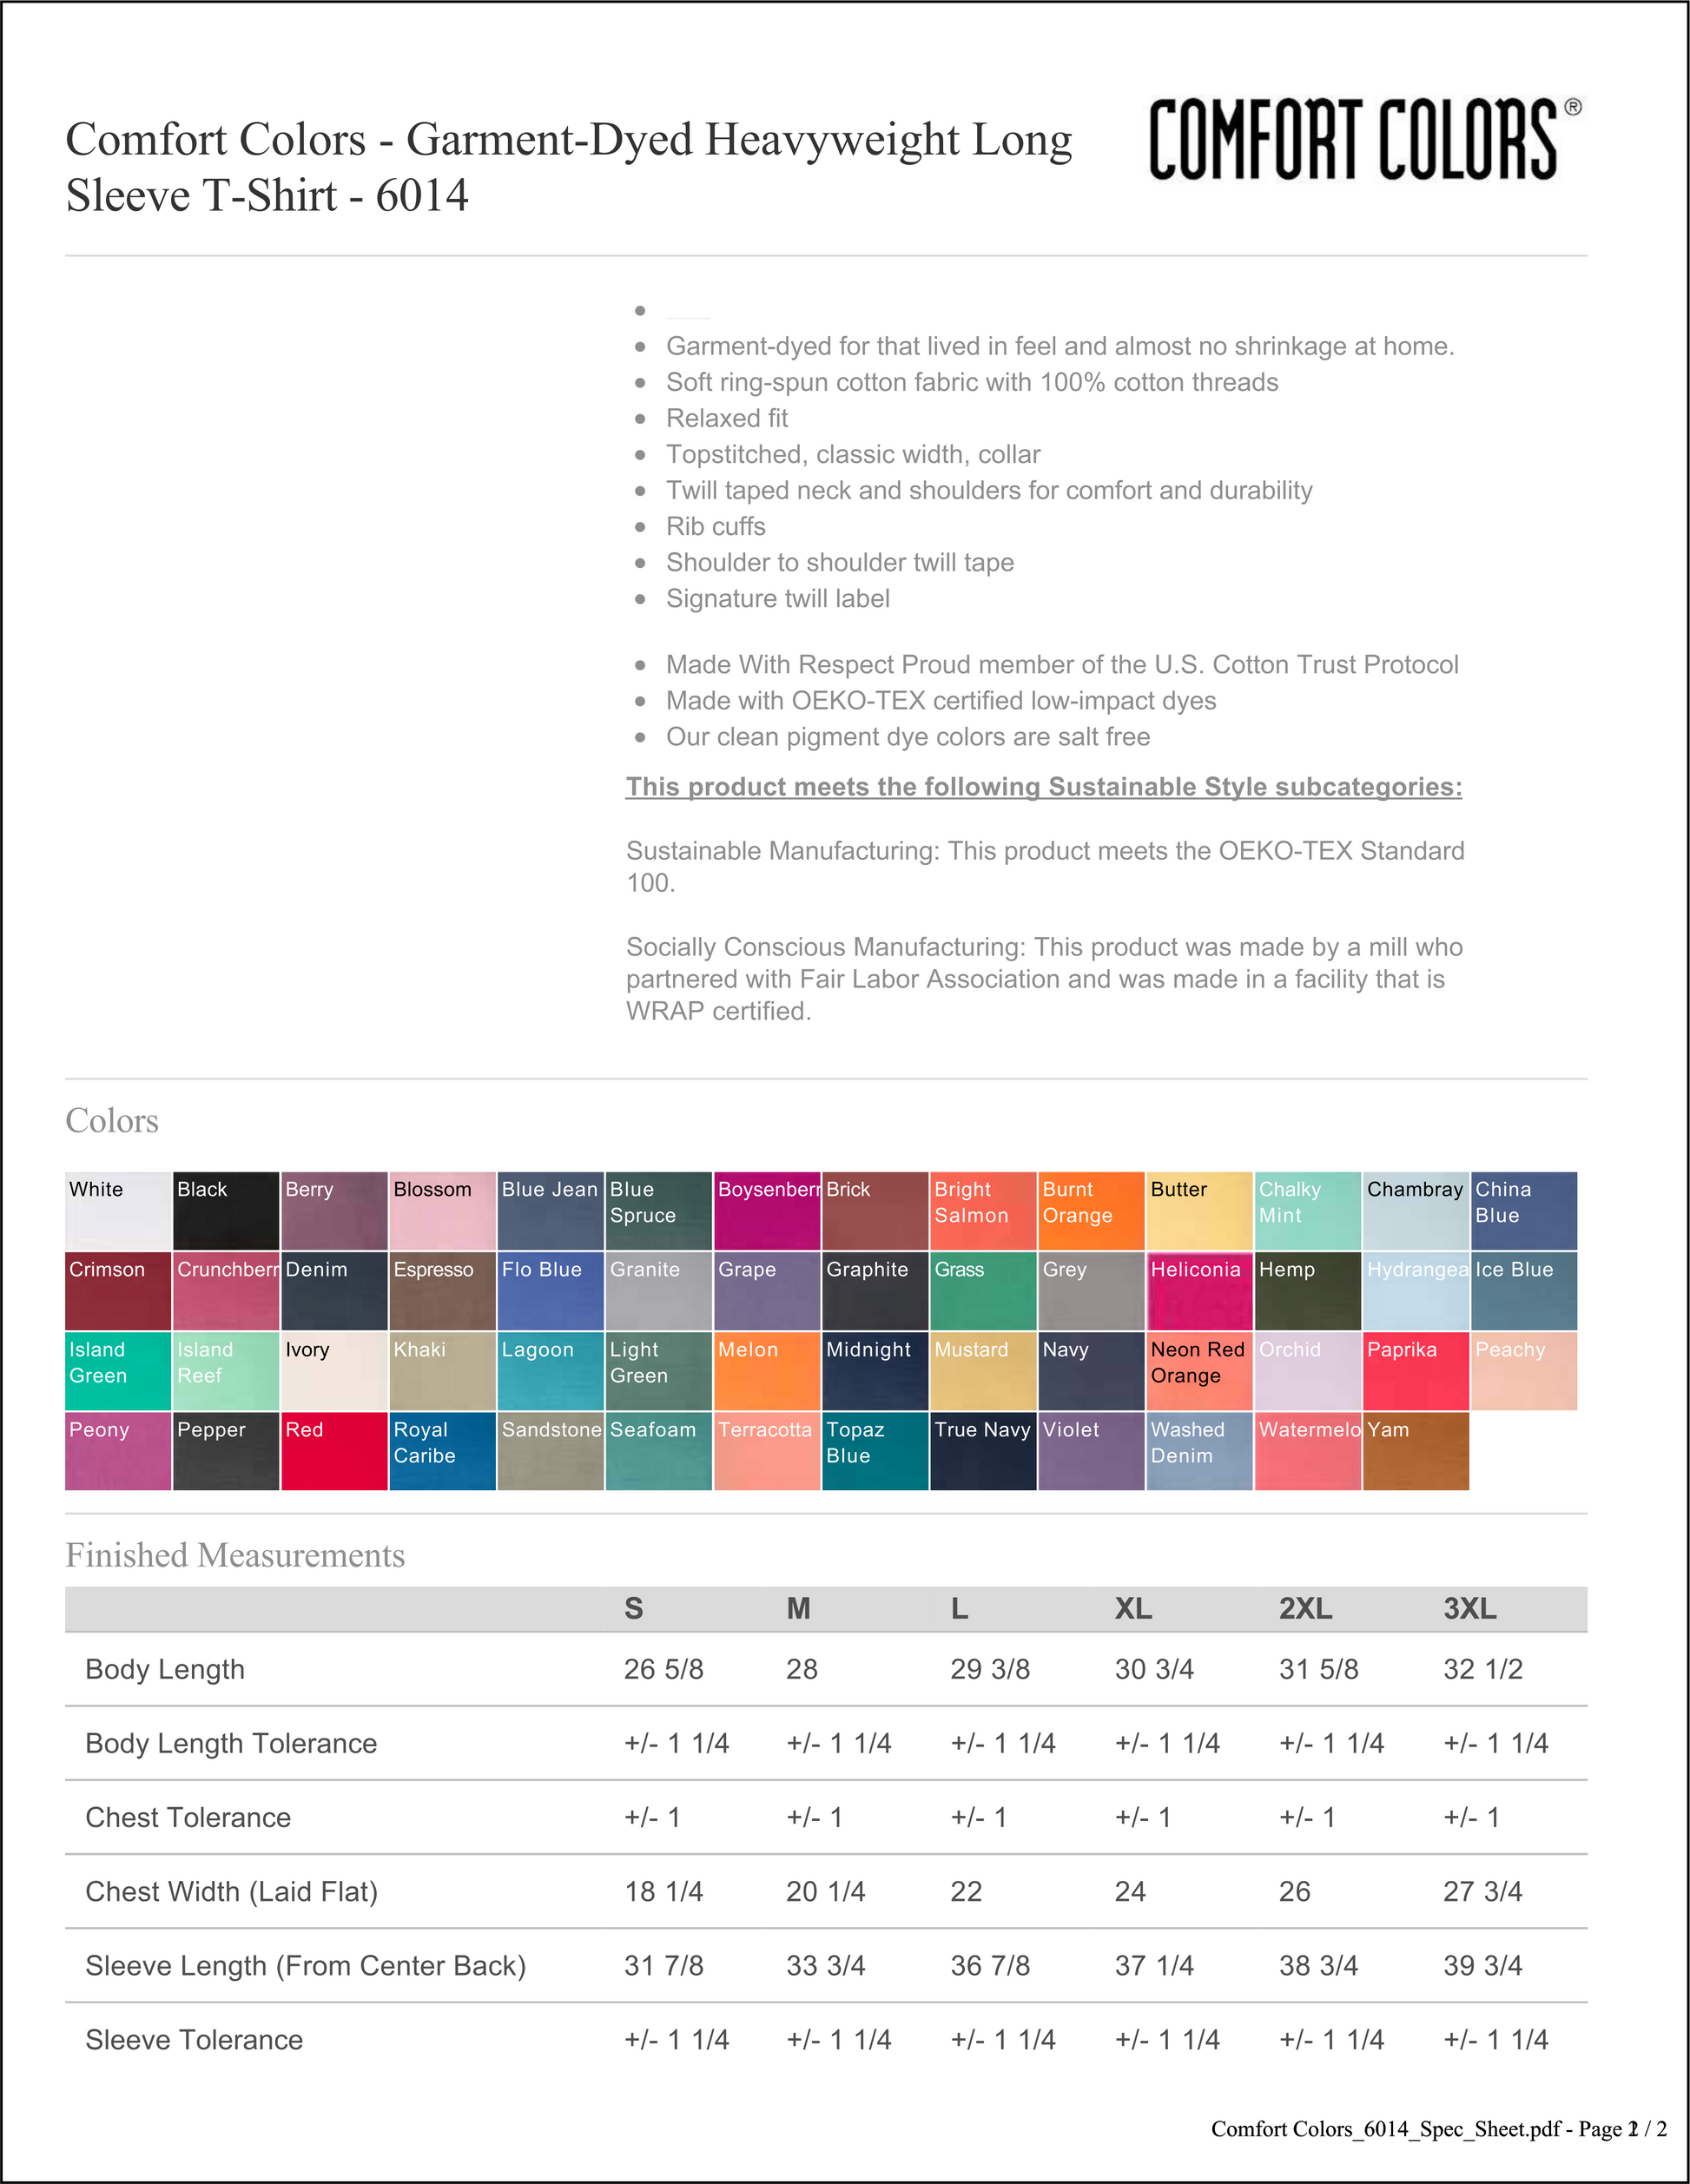Click the Chest Width 3XL value

coord(1483,1891)
